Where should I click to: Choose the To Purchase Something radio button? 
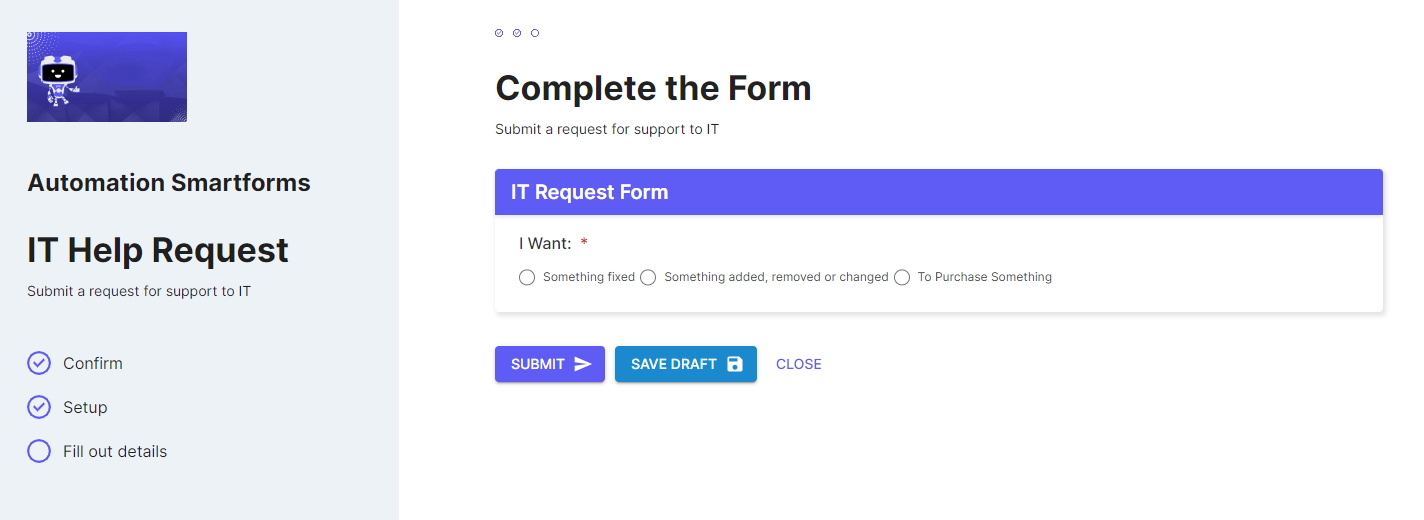pos(902,277)
